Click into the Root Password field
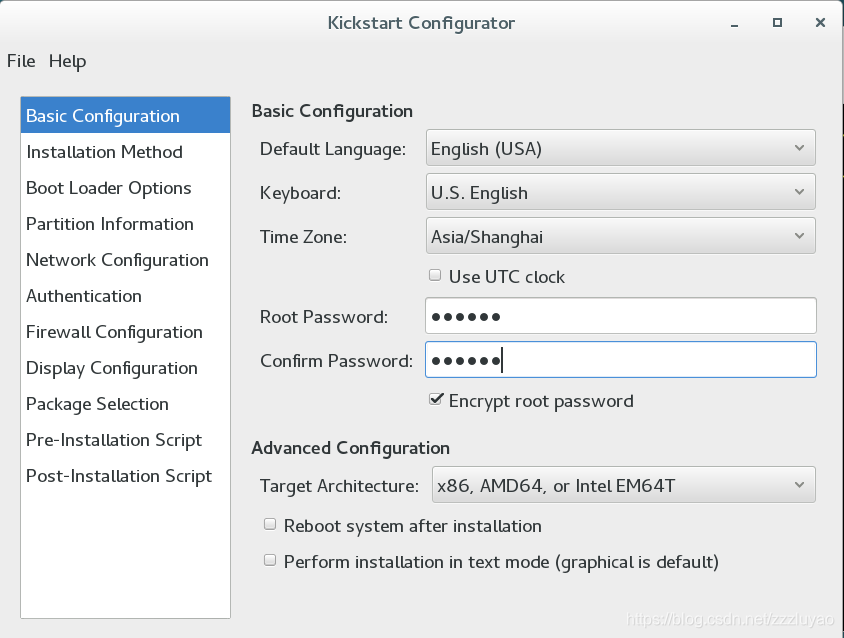Screen dimensions: 844x638 pos(621,316)
